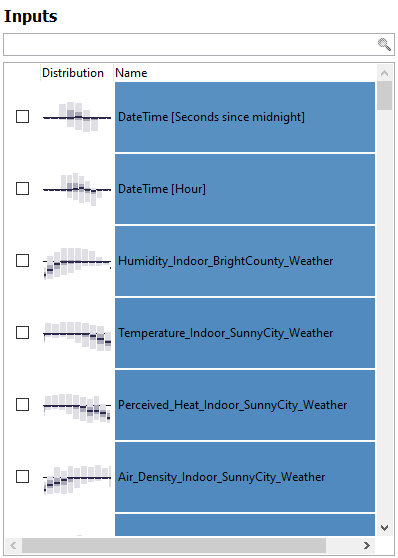
Task: Check the DateTime Seconds since midnight checkbox
Action: [22, 116]
